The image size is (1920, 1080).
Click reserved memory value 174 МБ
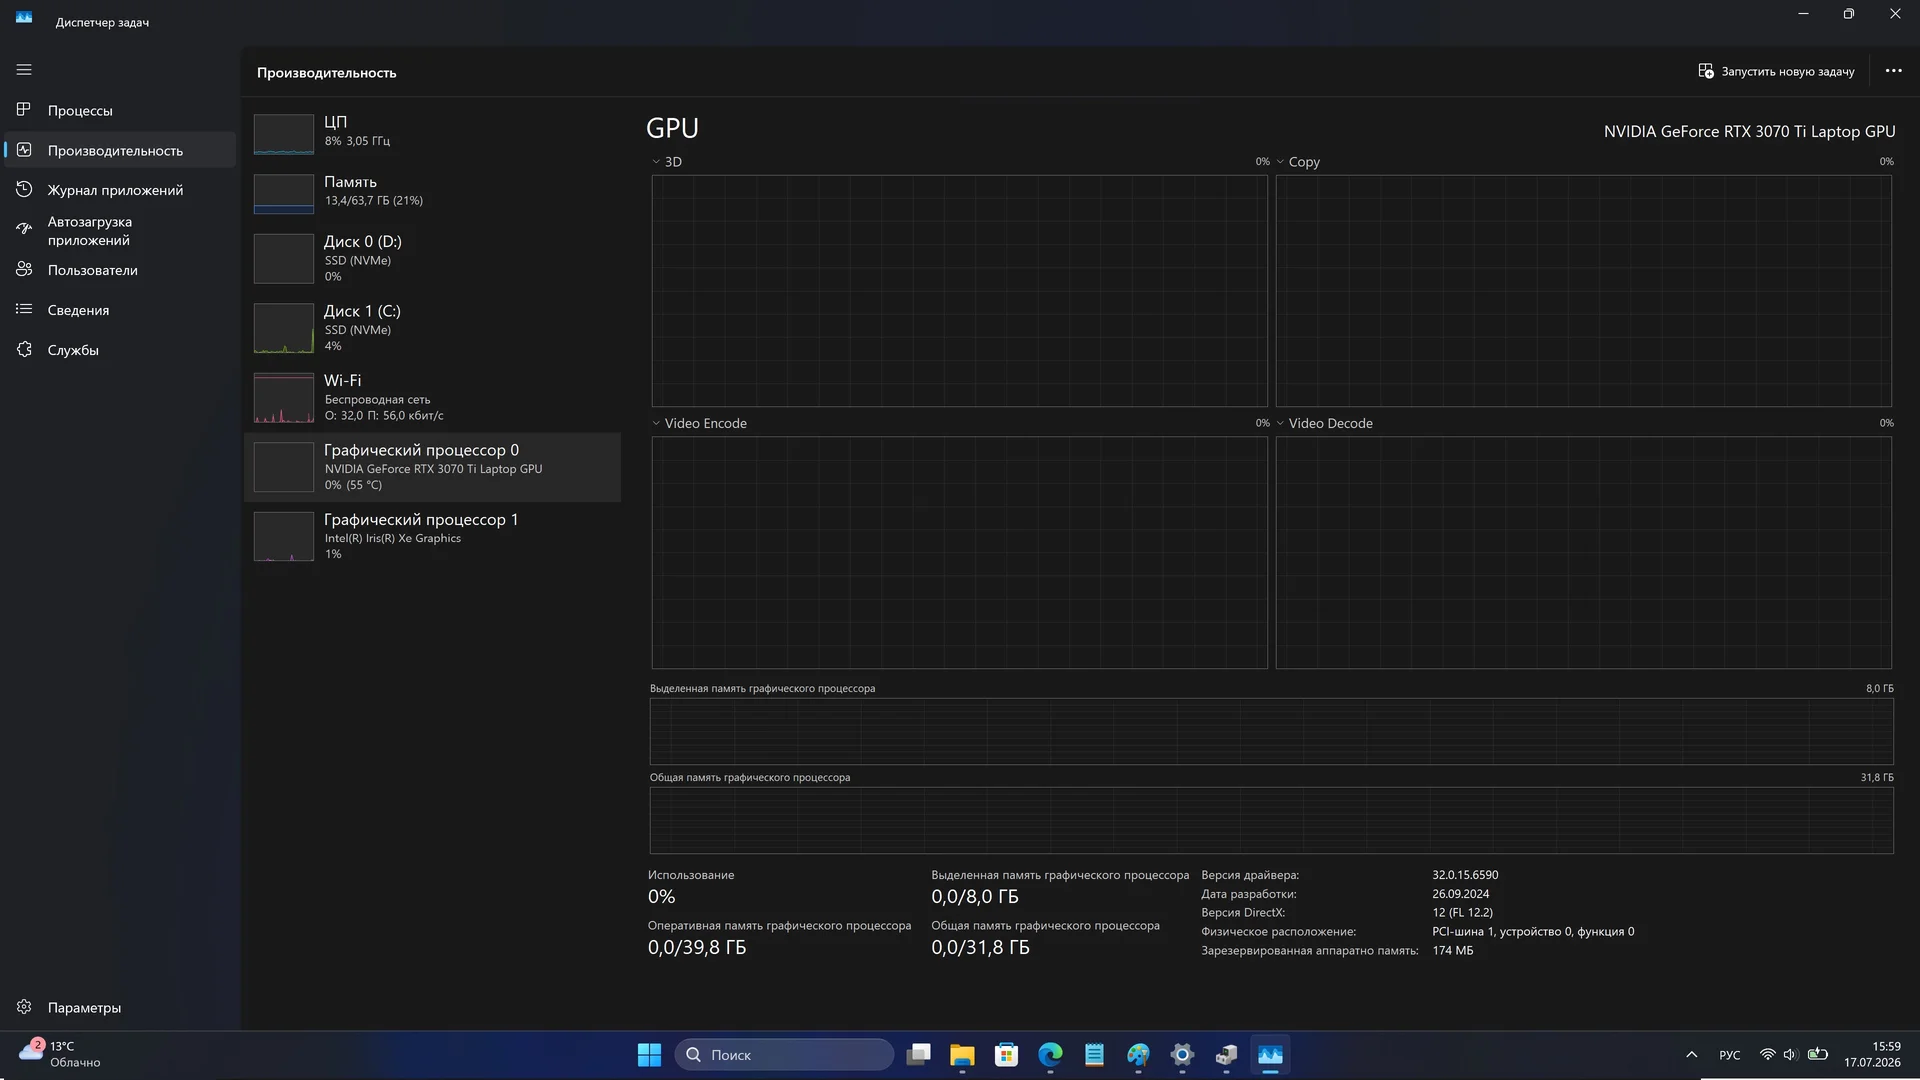pos(1452,950)
